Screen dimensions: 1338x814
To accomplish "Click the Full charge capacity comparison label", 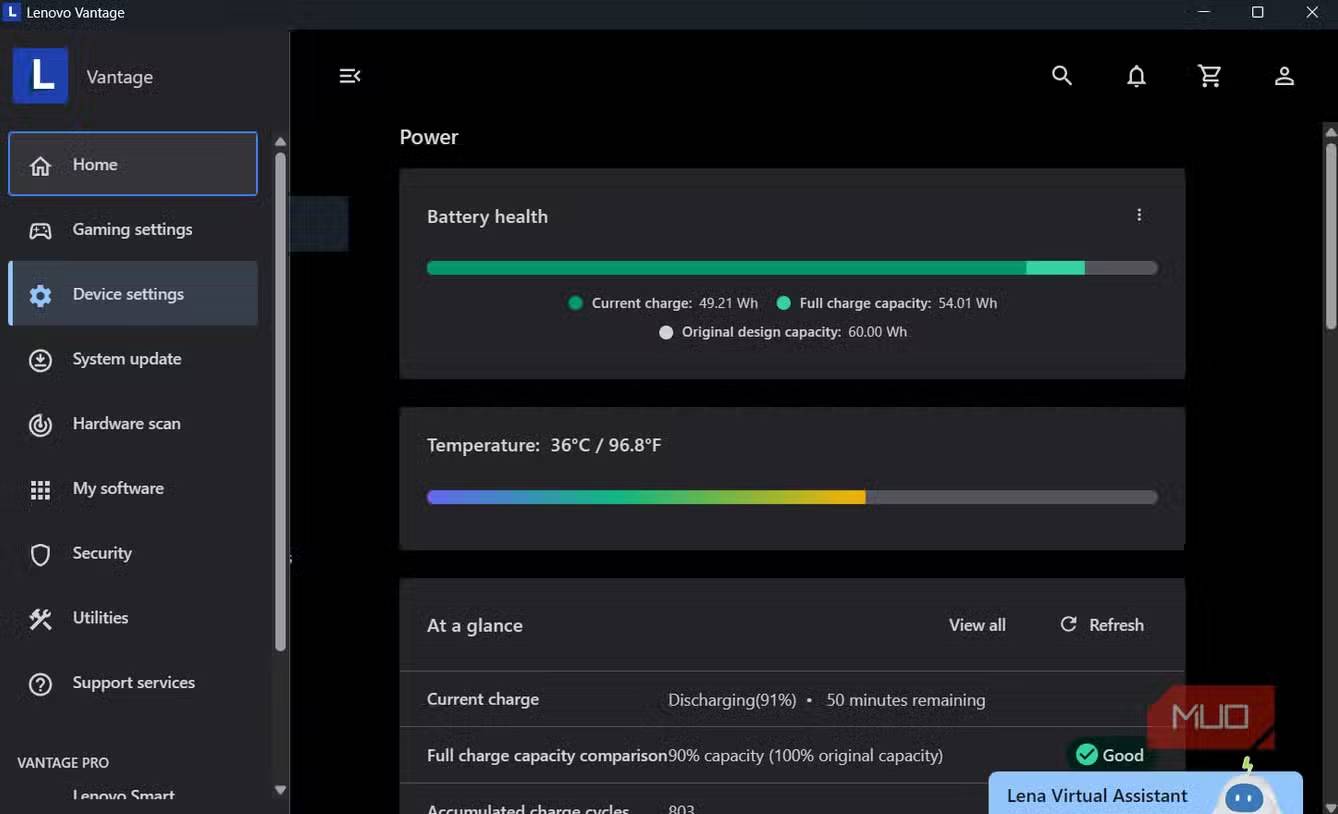I will point(547,755).
